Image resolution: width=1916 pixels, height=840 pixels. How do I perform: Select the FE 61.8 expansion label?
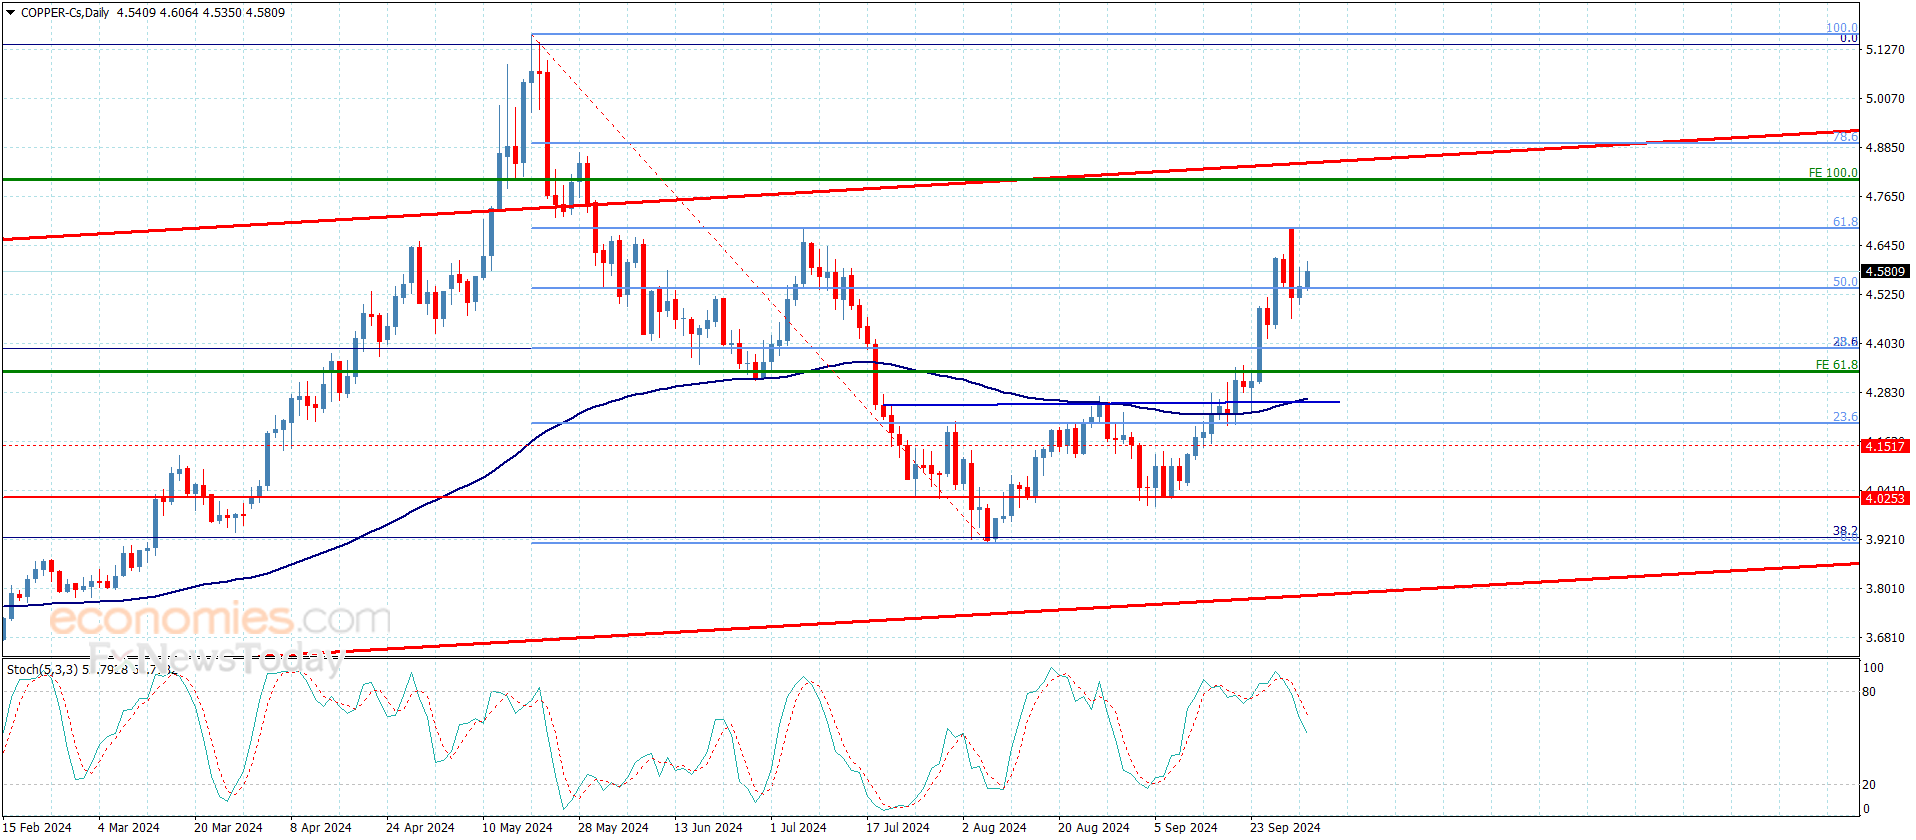[x=1836, y=365]
